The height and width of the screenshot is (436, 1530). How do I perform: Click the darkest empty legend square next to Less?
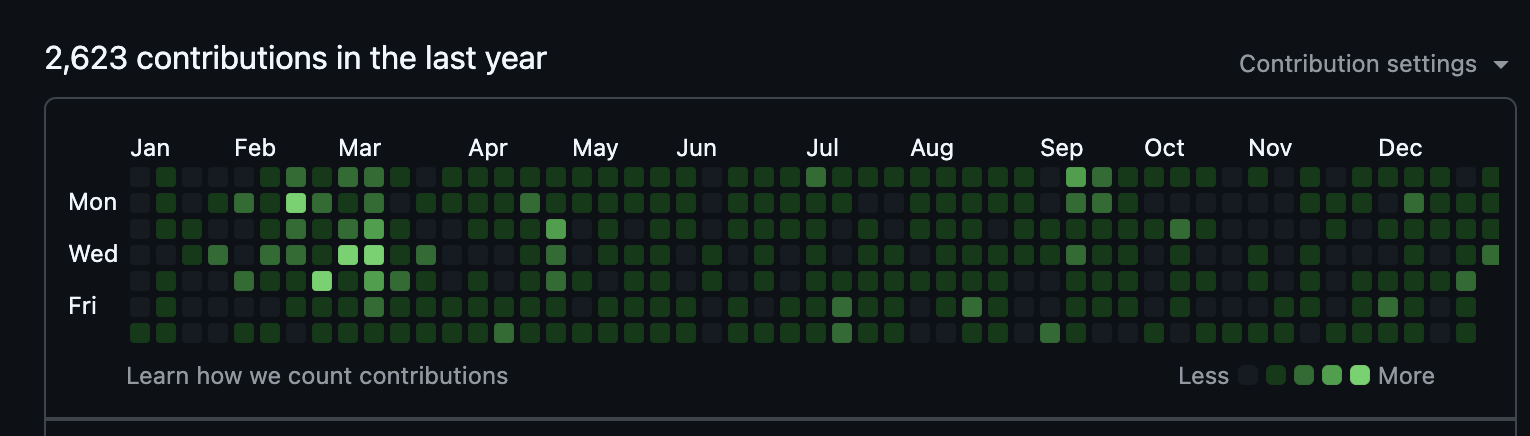1248,376
